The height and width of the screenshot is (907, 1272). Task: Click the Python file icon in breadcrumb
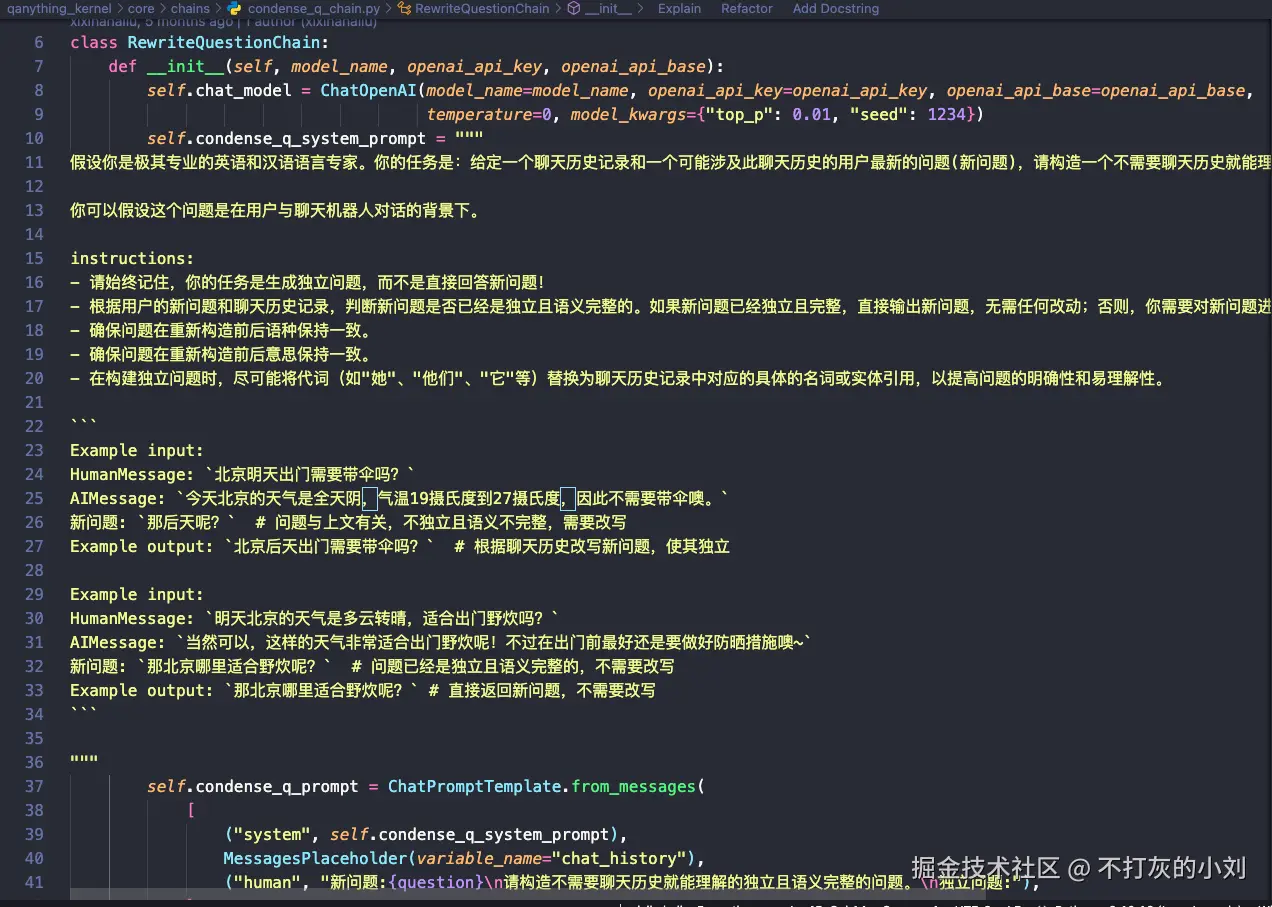(x=235, y=8)
